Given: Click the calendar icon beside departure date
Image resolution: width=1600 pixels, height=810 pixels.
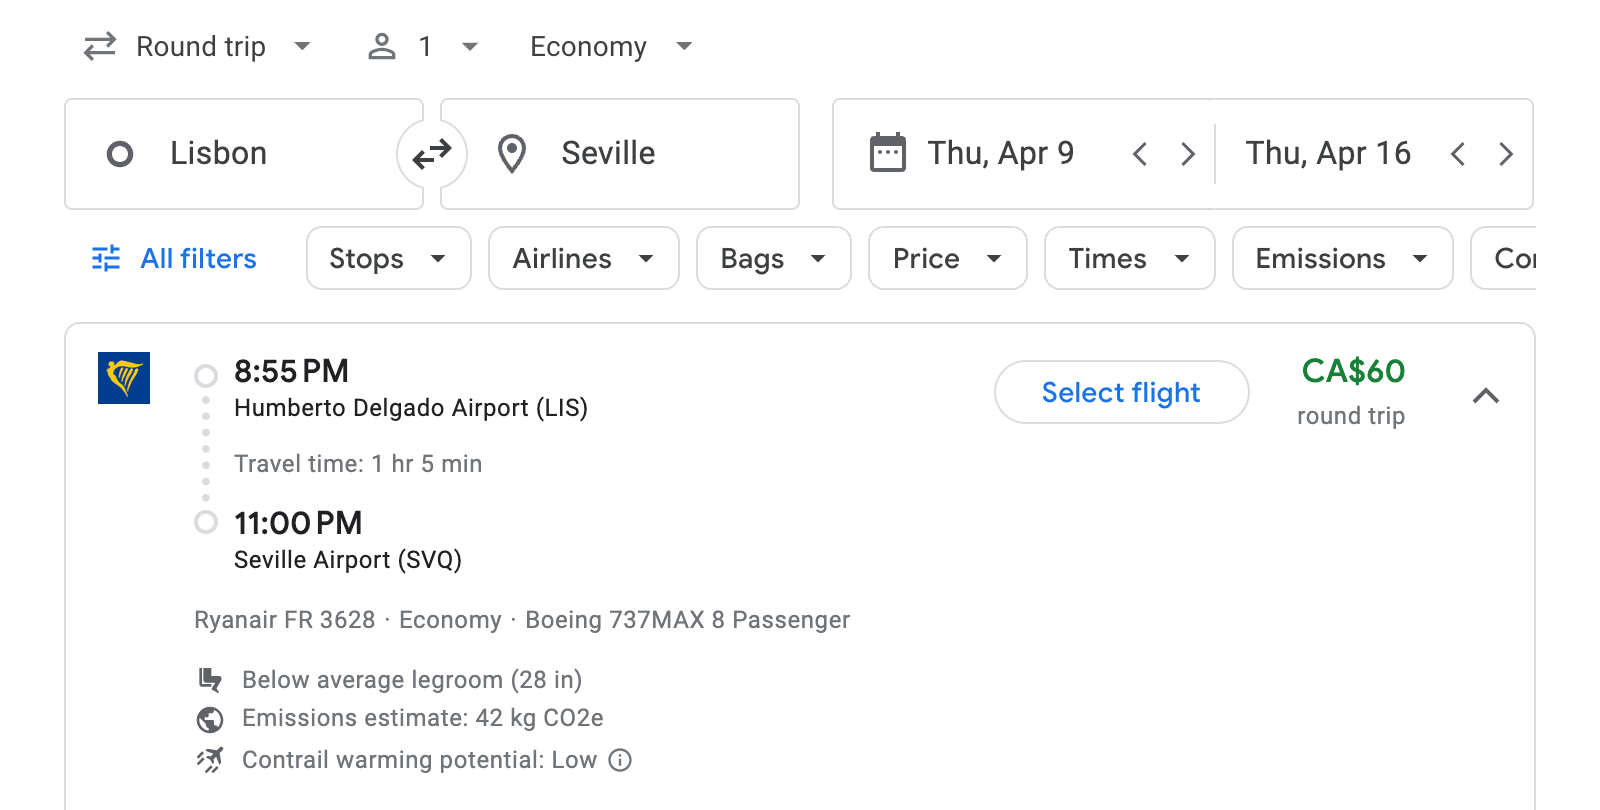Looking at the screenshot, I should pyautogui.click(x=888, y=152).
